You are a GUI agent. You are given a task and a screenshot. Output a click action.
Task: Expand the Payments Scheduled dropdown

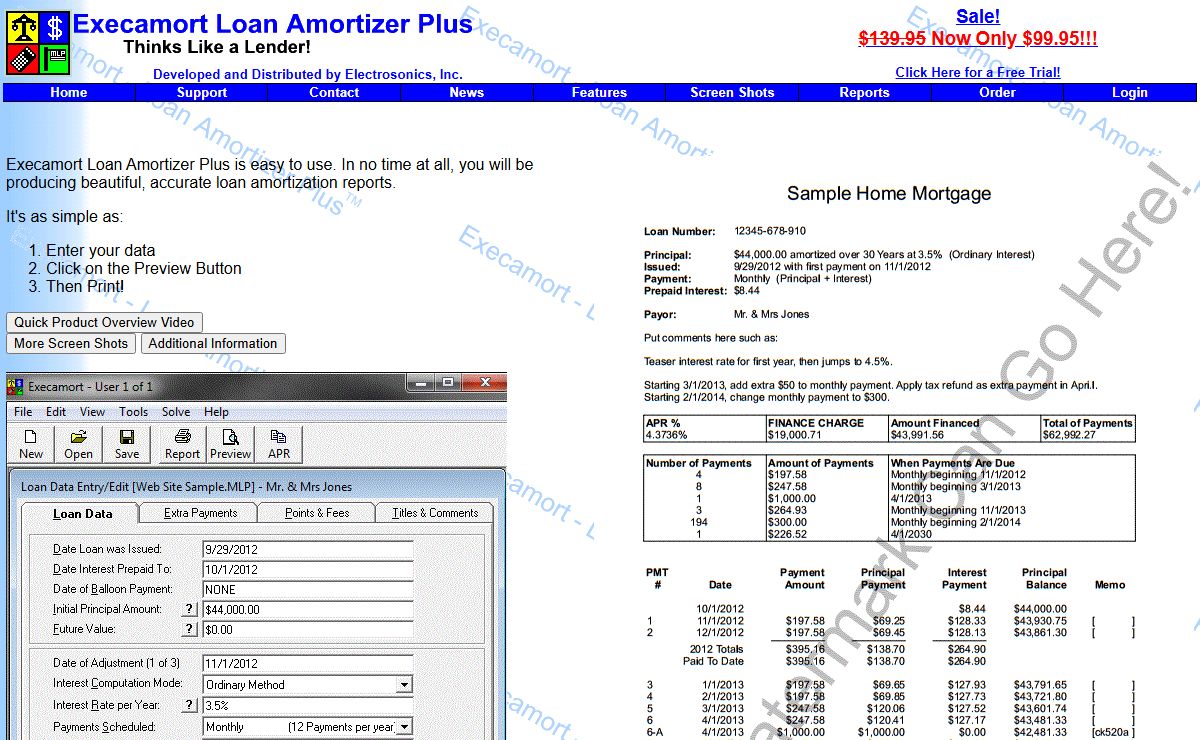pos(404,727)
